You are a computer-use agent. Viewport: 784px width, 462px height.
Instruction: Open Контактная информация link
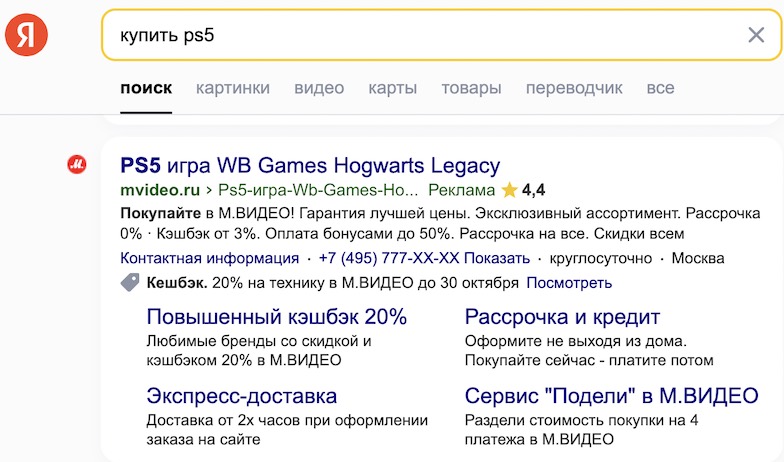coord(210,258)
